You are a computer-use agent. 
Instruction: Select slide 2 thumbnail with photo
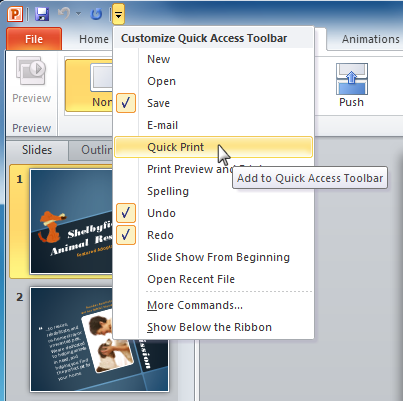click(99, 339)
